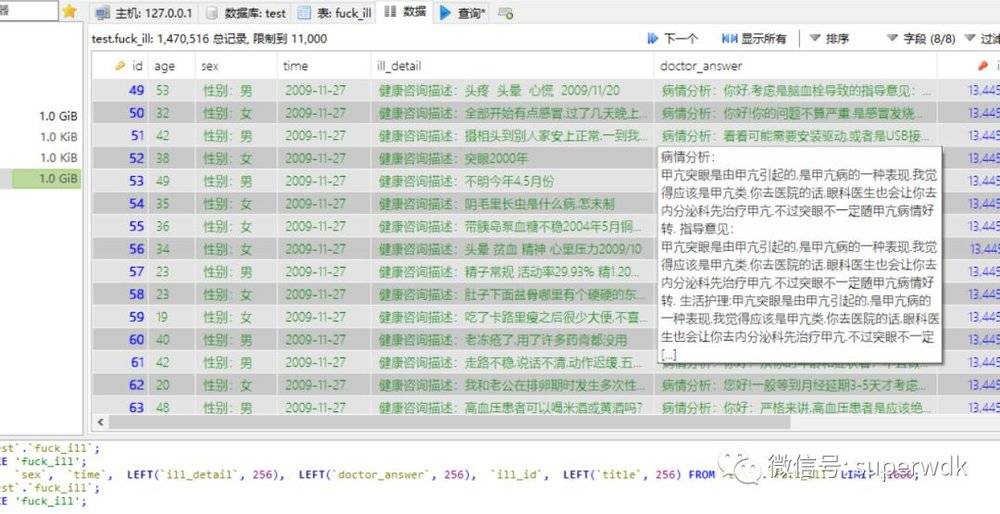Click age cell 53 in row 49
1000x514 pixels.
click(x=172, y=91)
